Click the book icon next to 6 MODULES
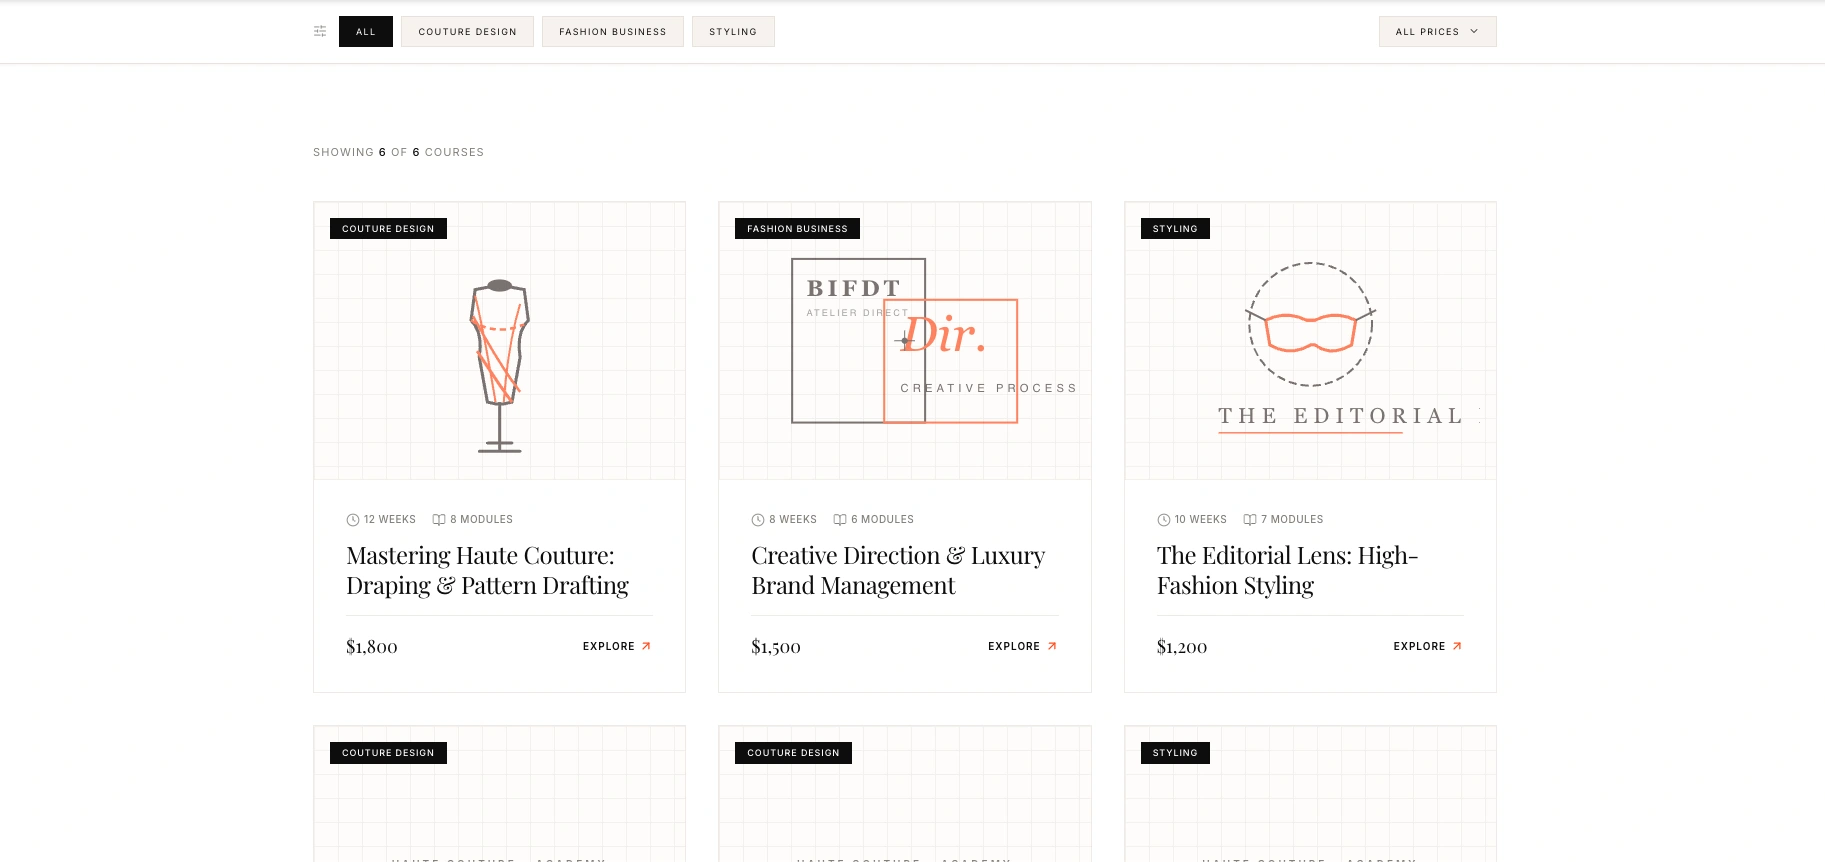Screen dimensions: 1825x862 pyautogui.click(x=840, y=520)
